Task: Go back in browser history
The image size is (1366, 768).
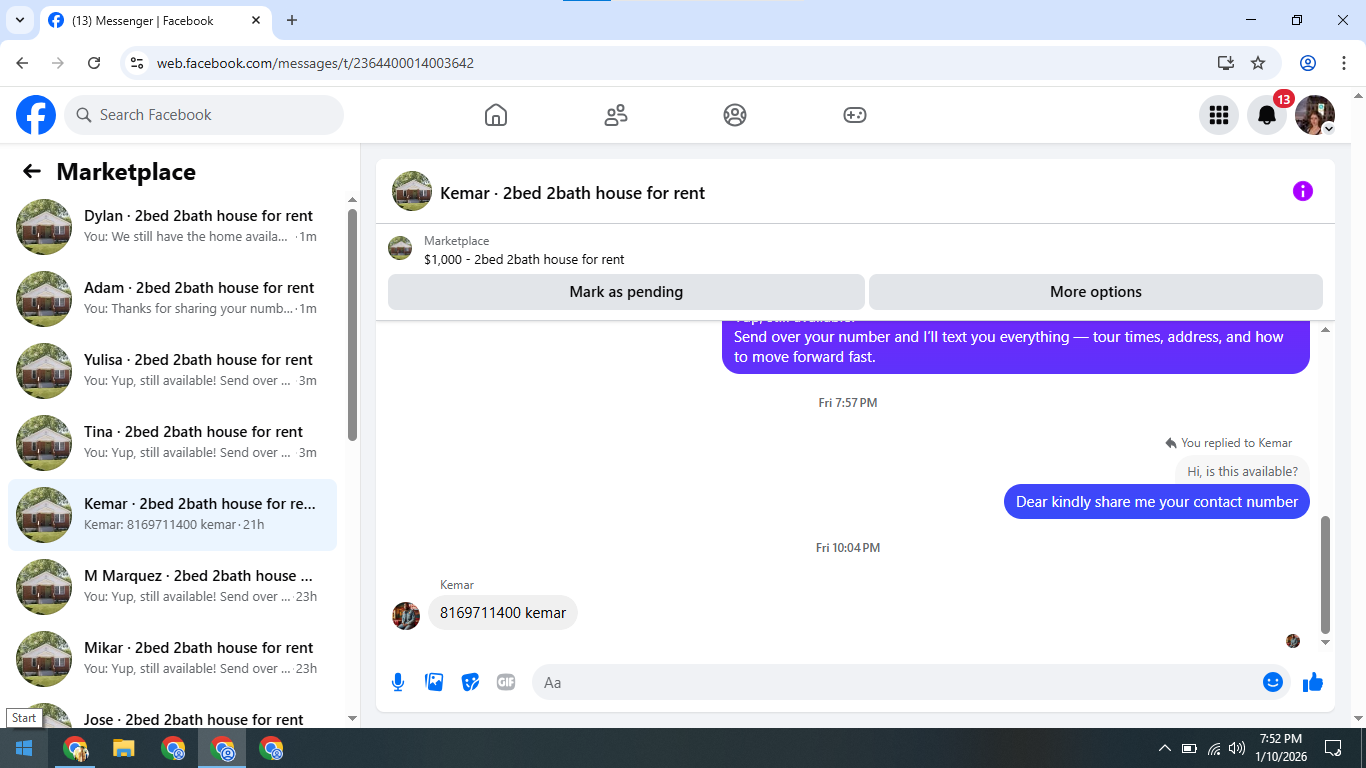Action: (22, 63)
